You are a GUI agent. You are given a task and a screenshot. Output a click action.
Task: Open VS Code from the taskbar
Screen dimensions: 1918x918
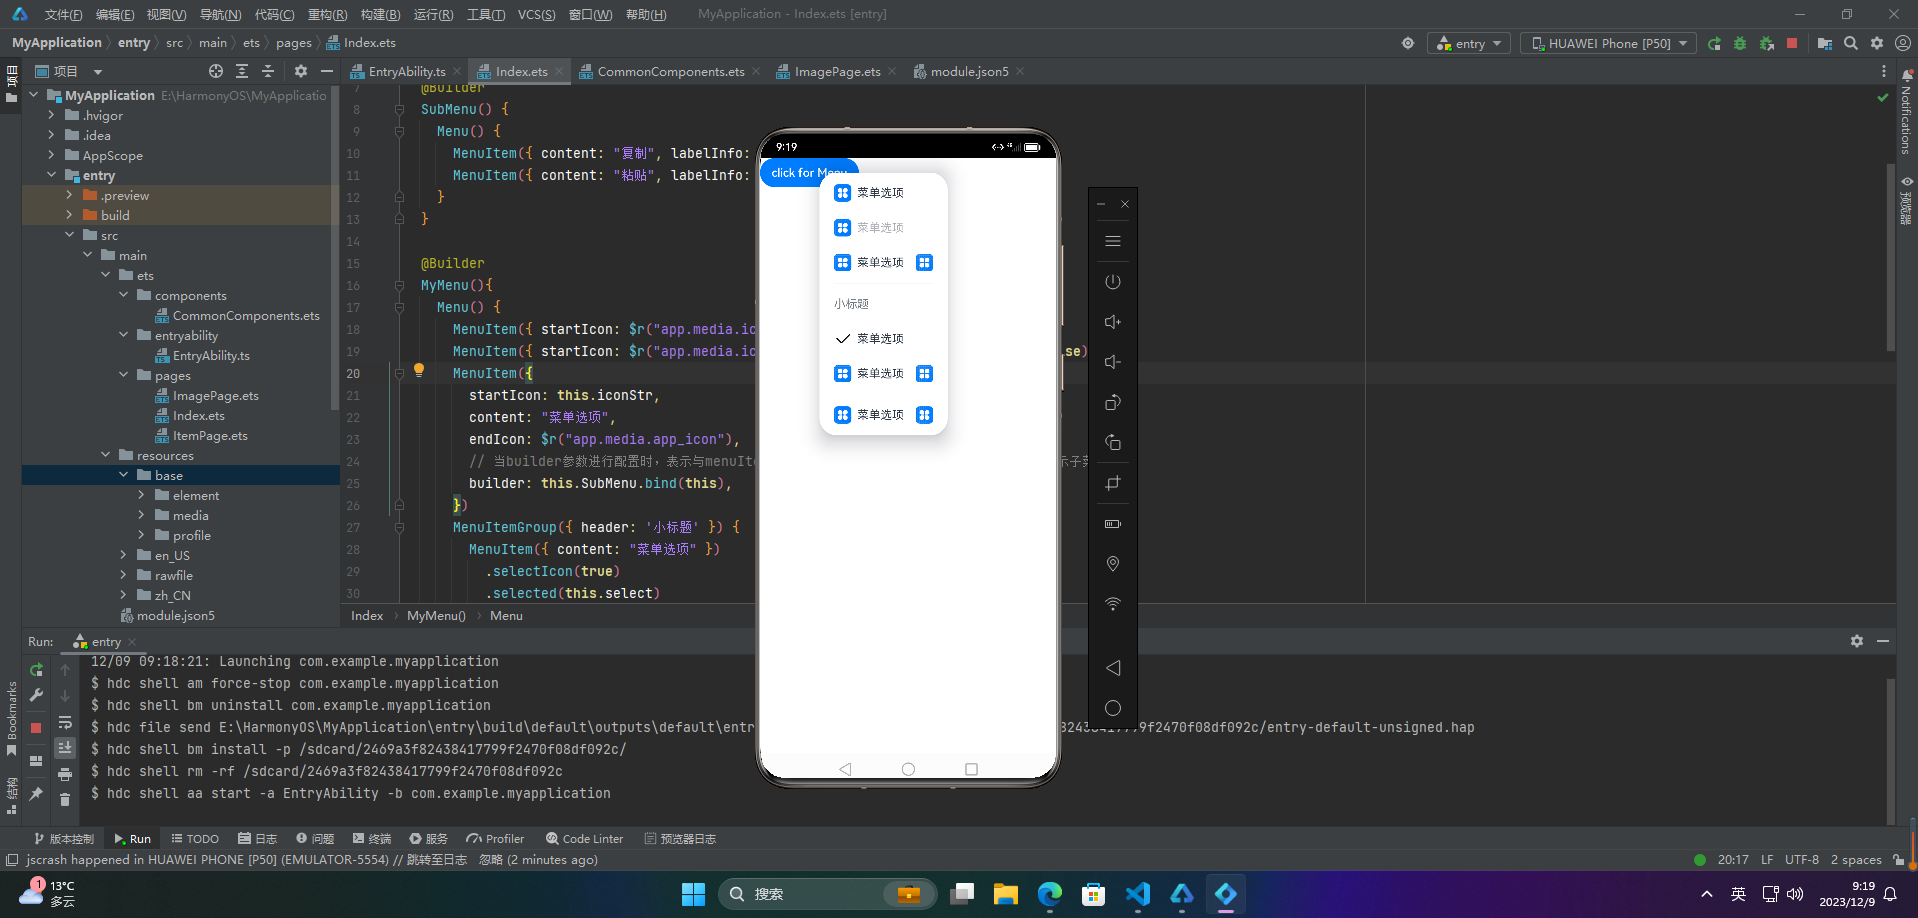pos(1138,894)
